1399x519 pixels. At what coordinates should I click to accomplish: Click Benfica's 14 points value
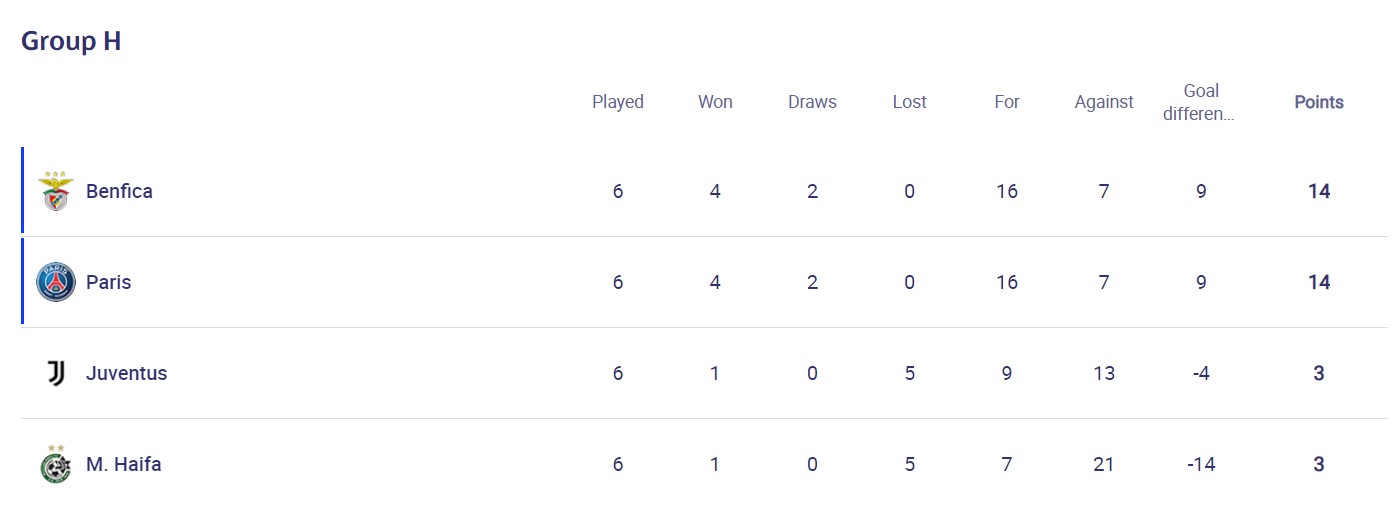coord(1319,191)
